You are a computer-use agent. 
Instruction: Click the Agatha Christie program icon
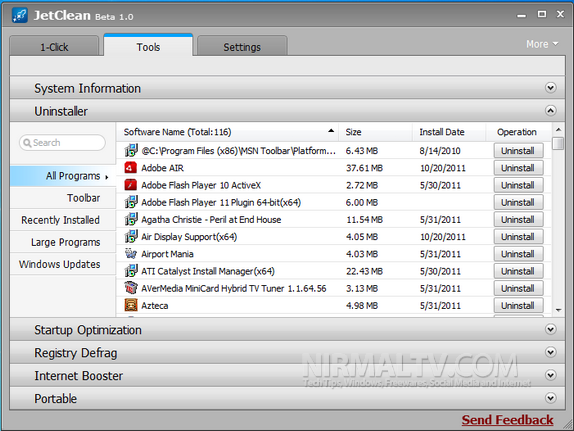tap(131, 219)
